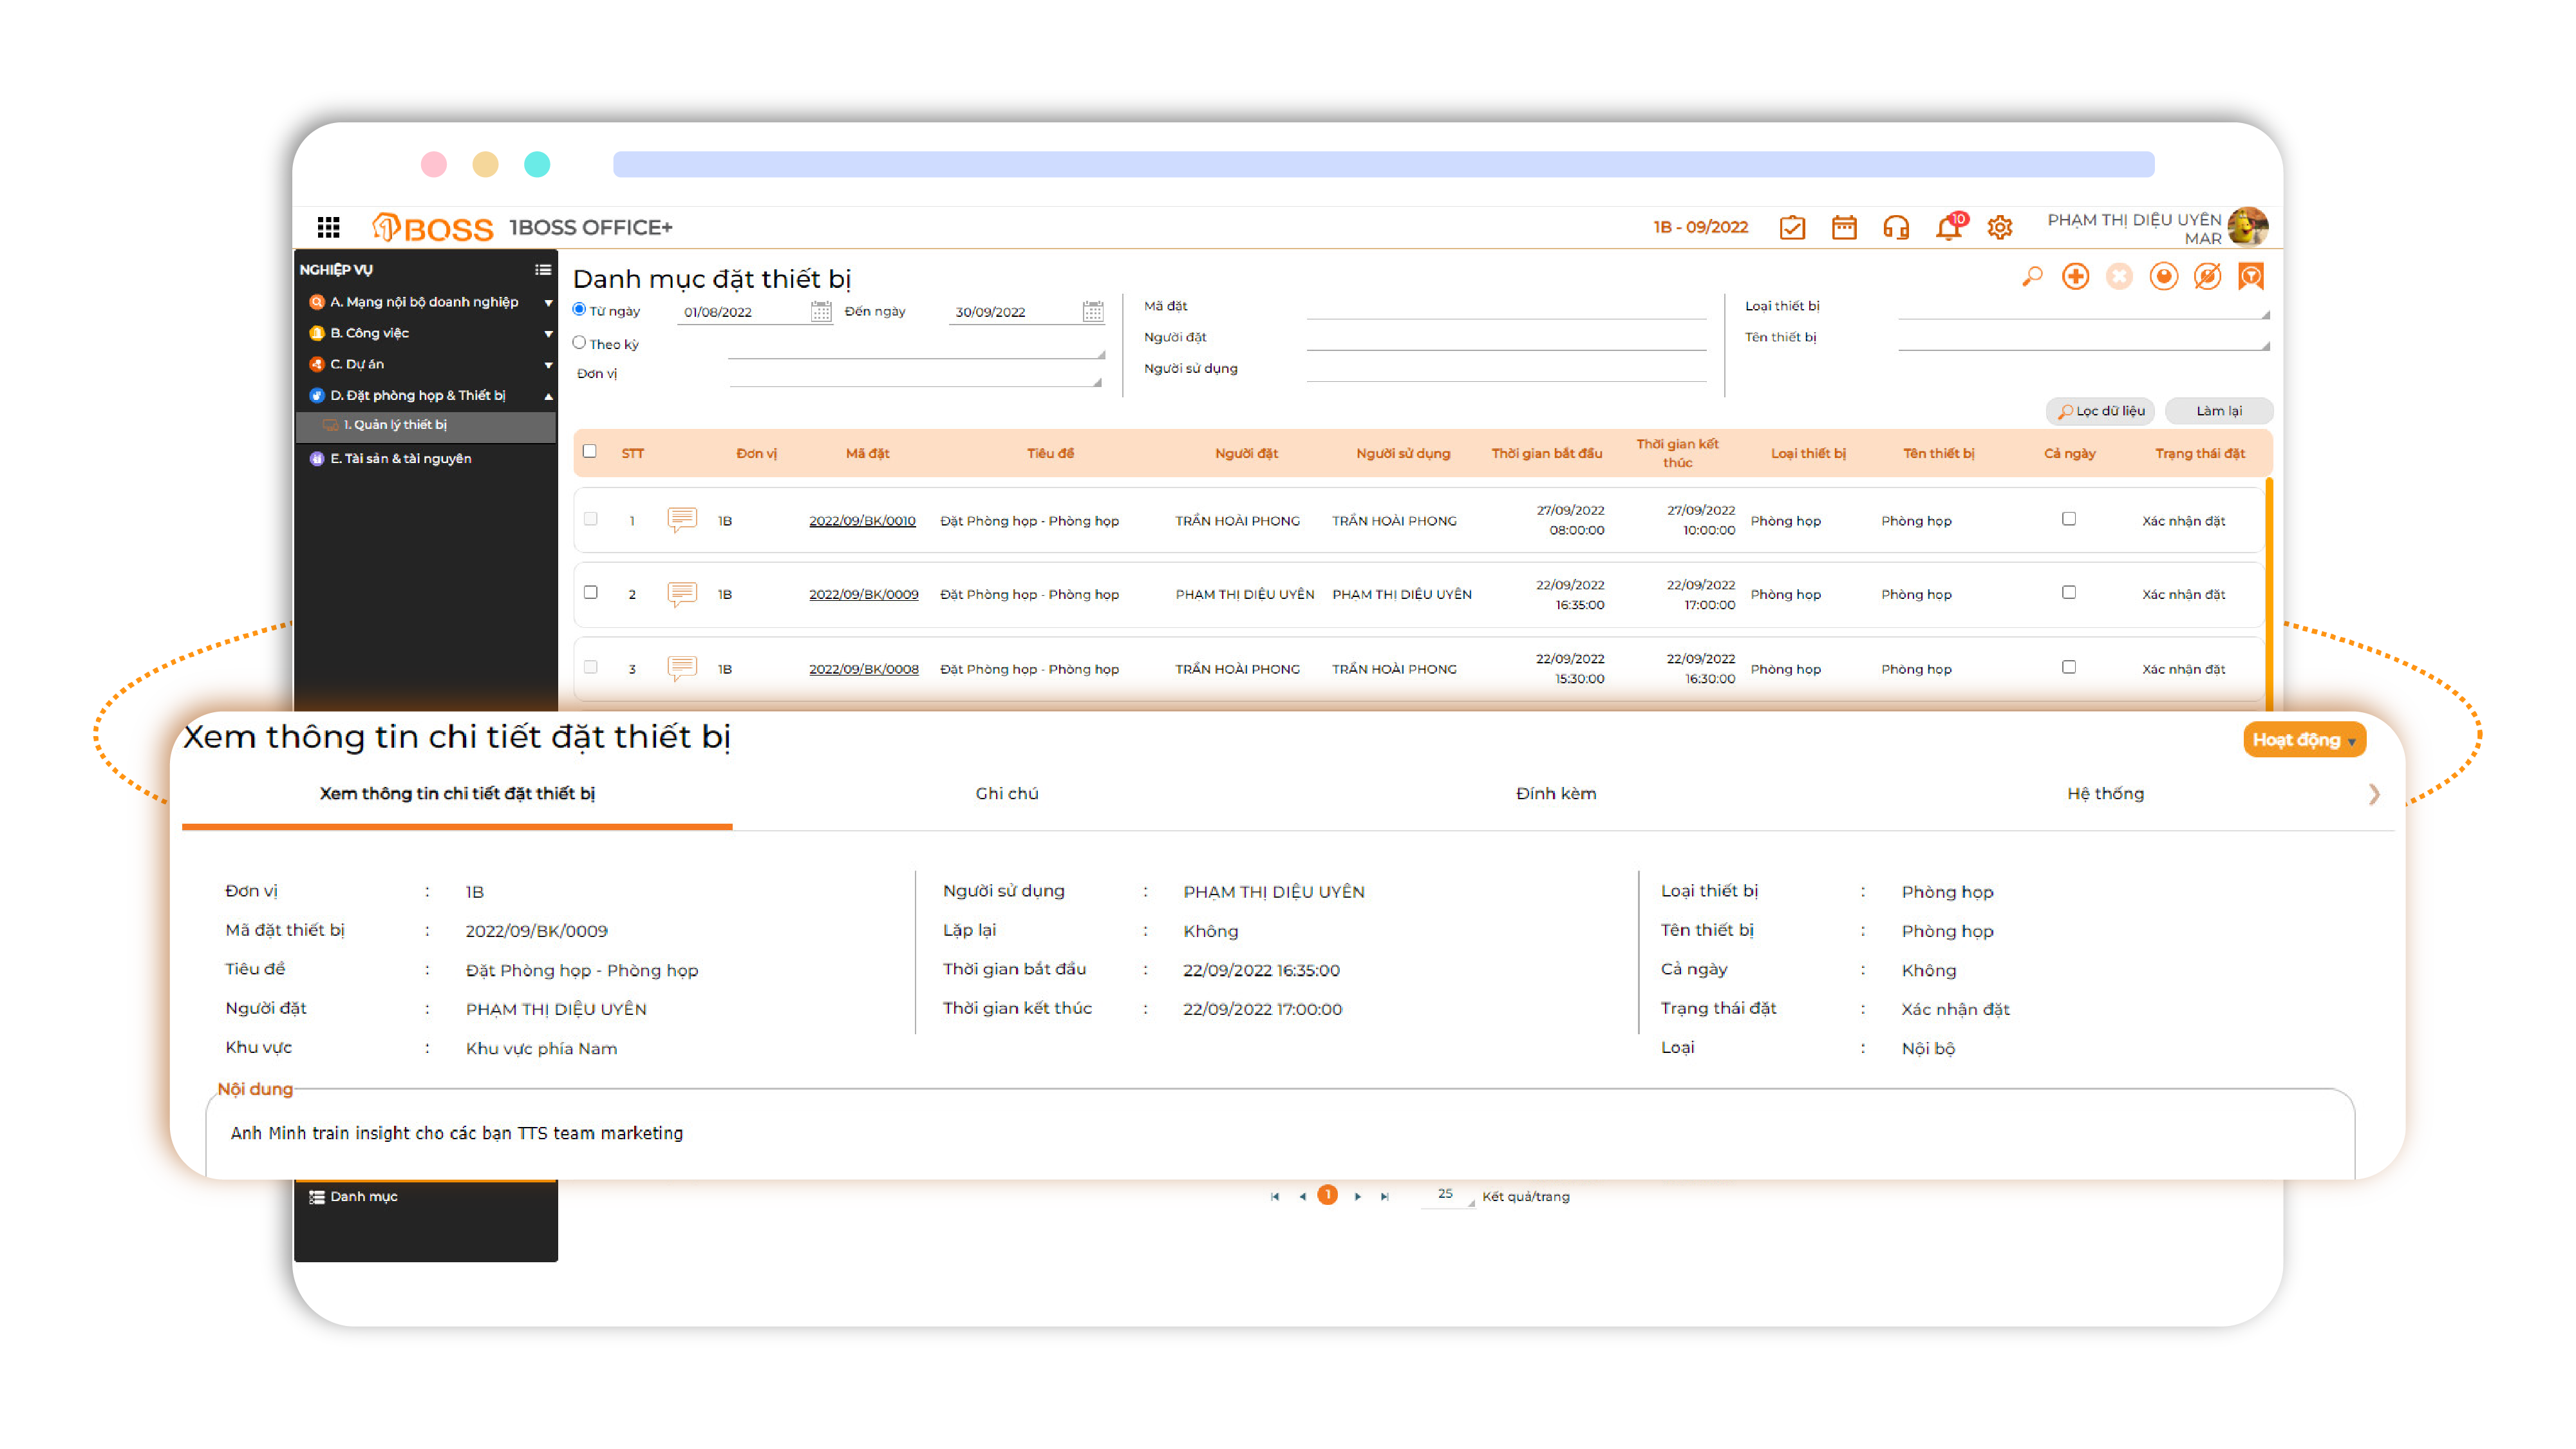Click the notification bell icon
2576x1449 pixels.
tap(1947, 228)
